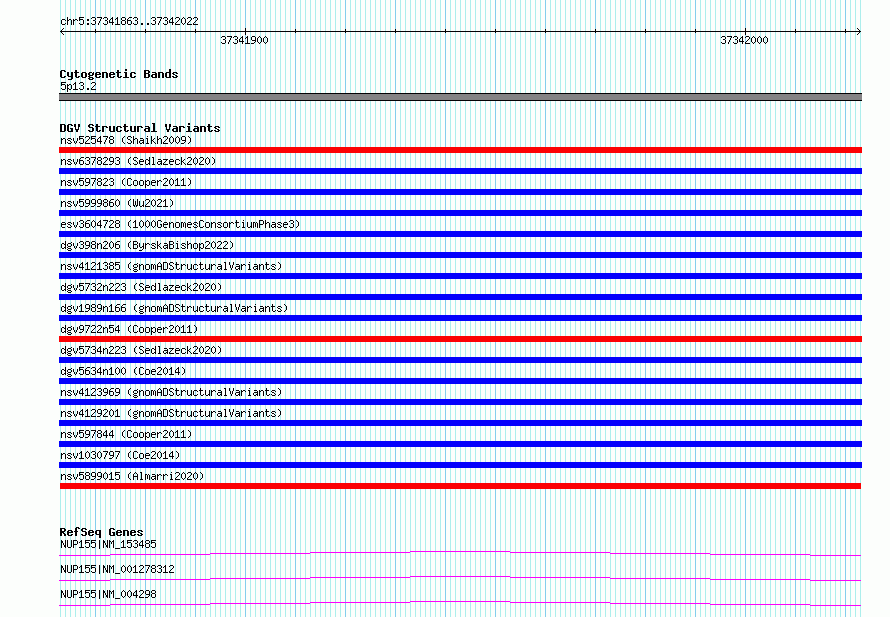This screenshot has width=890, height=617.
Task: Select dgv5732n223 (Sedlazeck2020) label
Action: tap(141, 287)
